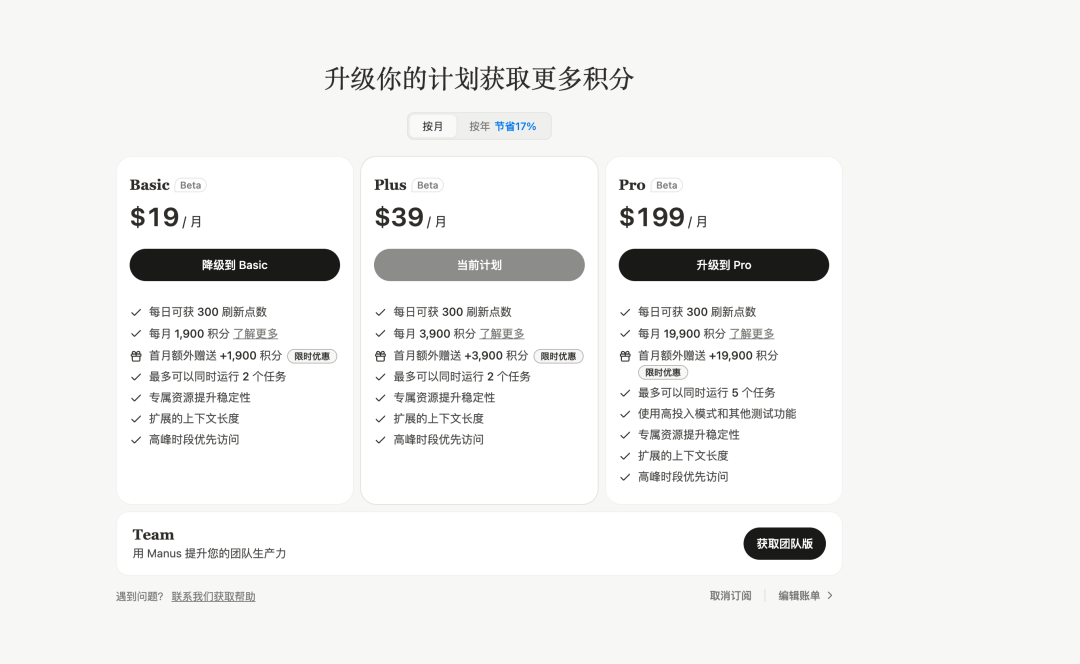This screenshot has height=664, width=1080.
Task: Click the $199 /月 price text
Action: click(x=663, y=218)
